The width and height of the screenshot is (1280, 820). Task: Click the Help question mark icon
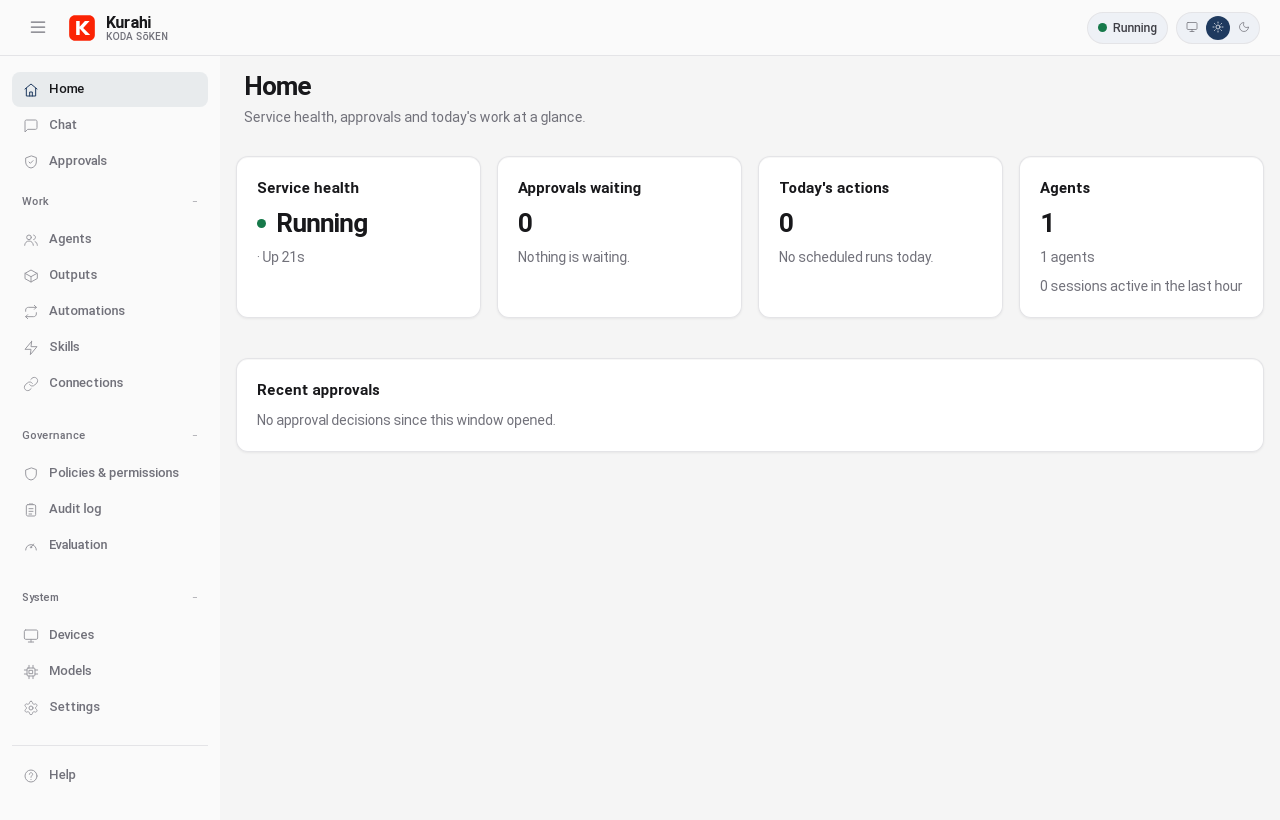tap(31, 775)
